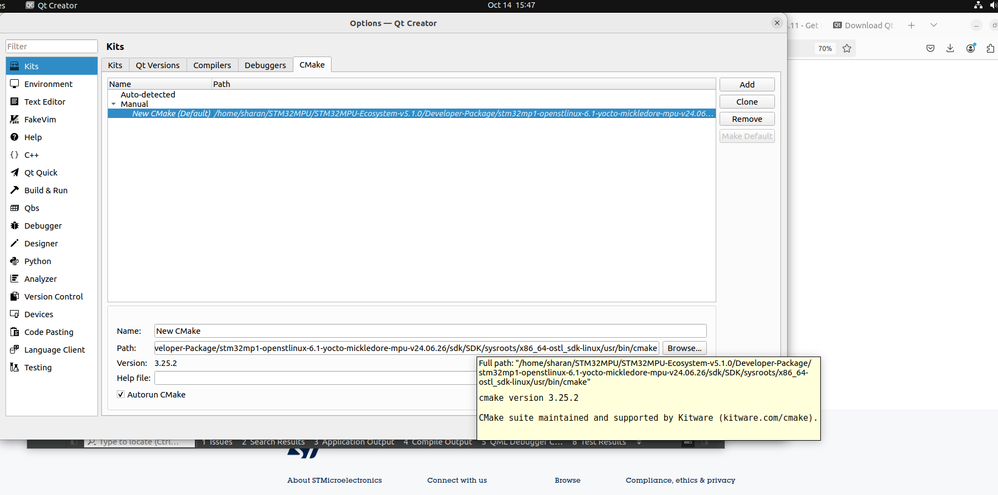Screen dimensions: 998x495
Task: Click the Add CMake tool button
Action: click(x=747, y=85)
